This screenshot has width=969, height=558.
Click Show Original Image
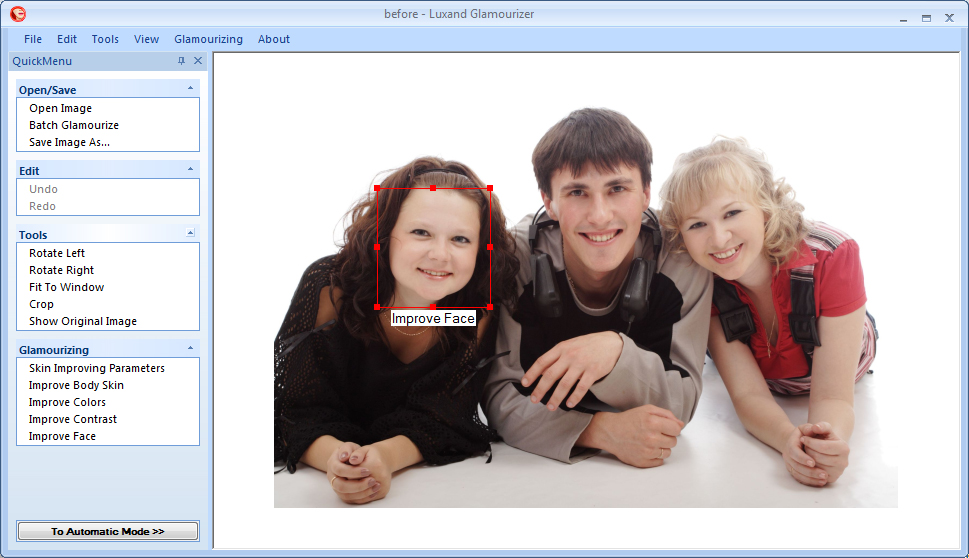point(83,321)
